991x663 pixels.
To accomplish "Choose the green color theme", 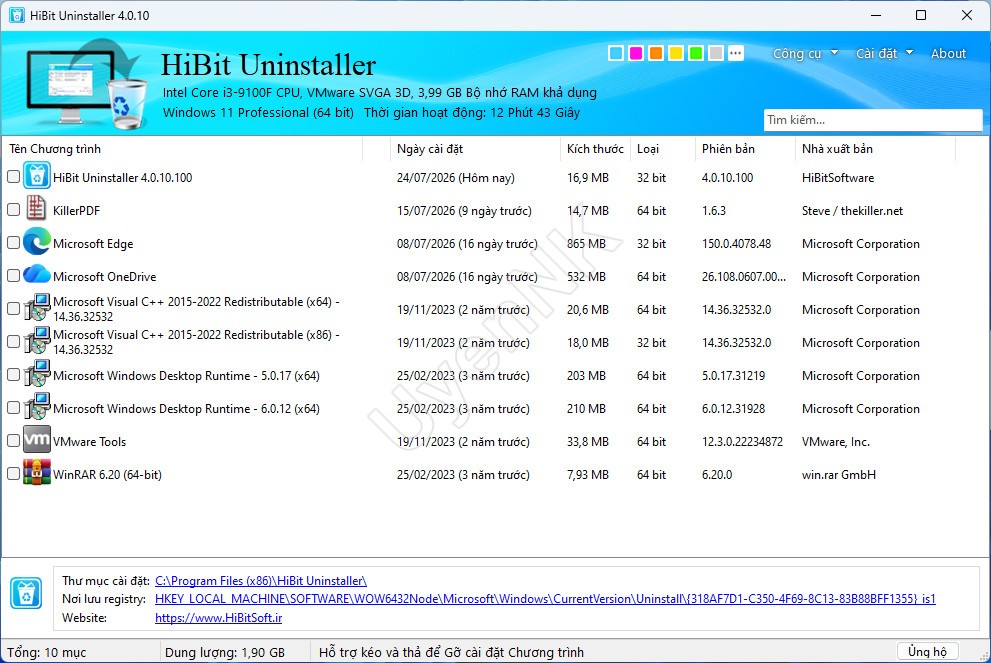I will 696,53.
